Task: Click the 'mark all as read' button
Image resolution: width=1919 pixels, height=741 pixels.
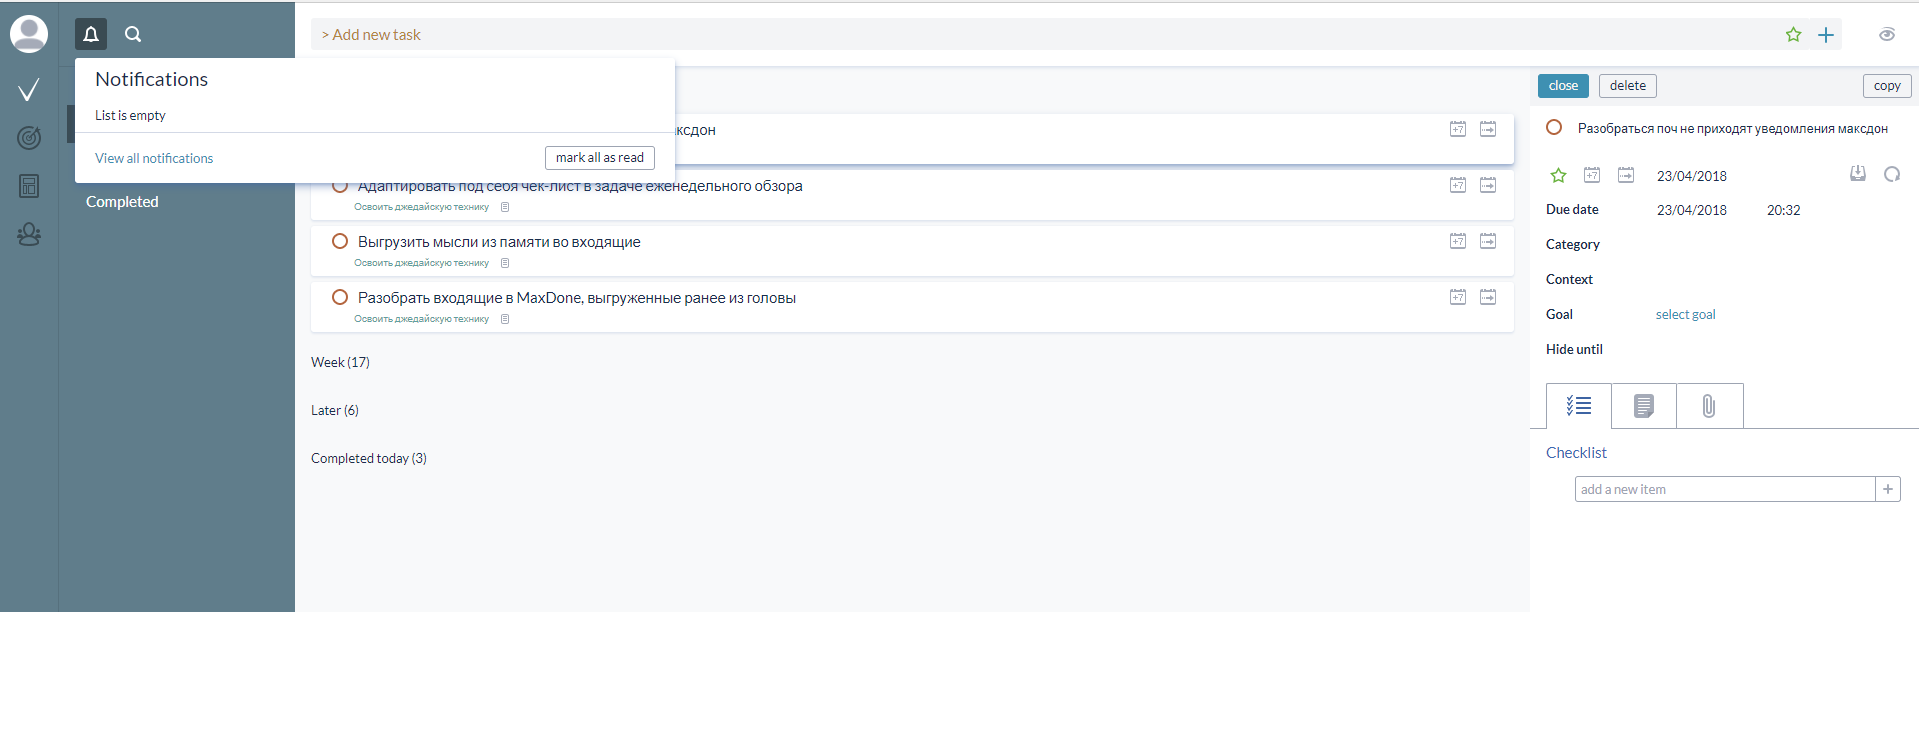Action: tap(599, 158)
